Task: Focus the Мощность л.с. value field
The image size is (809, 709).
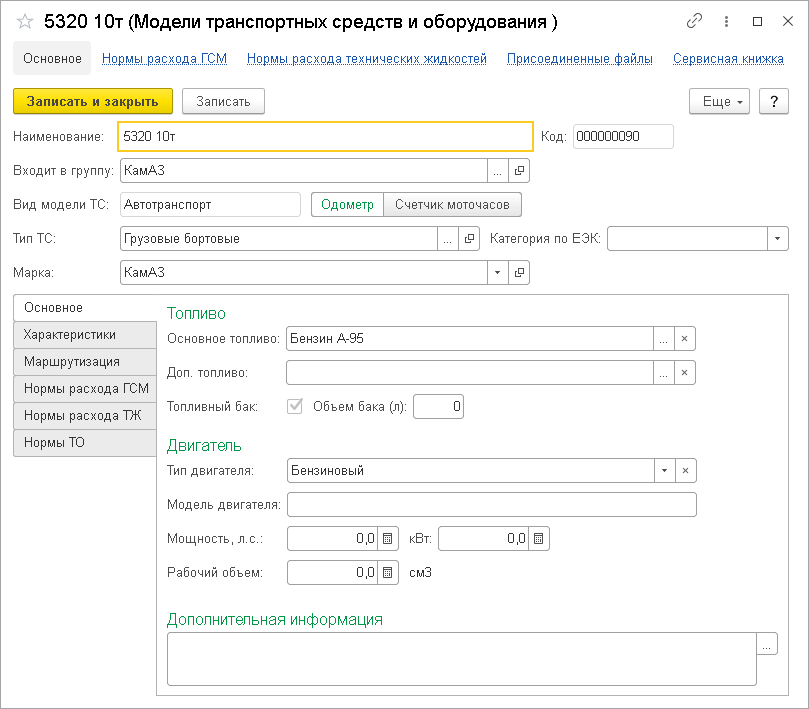Action: click(x=332, y=539)
